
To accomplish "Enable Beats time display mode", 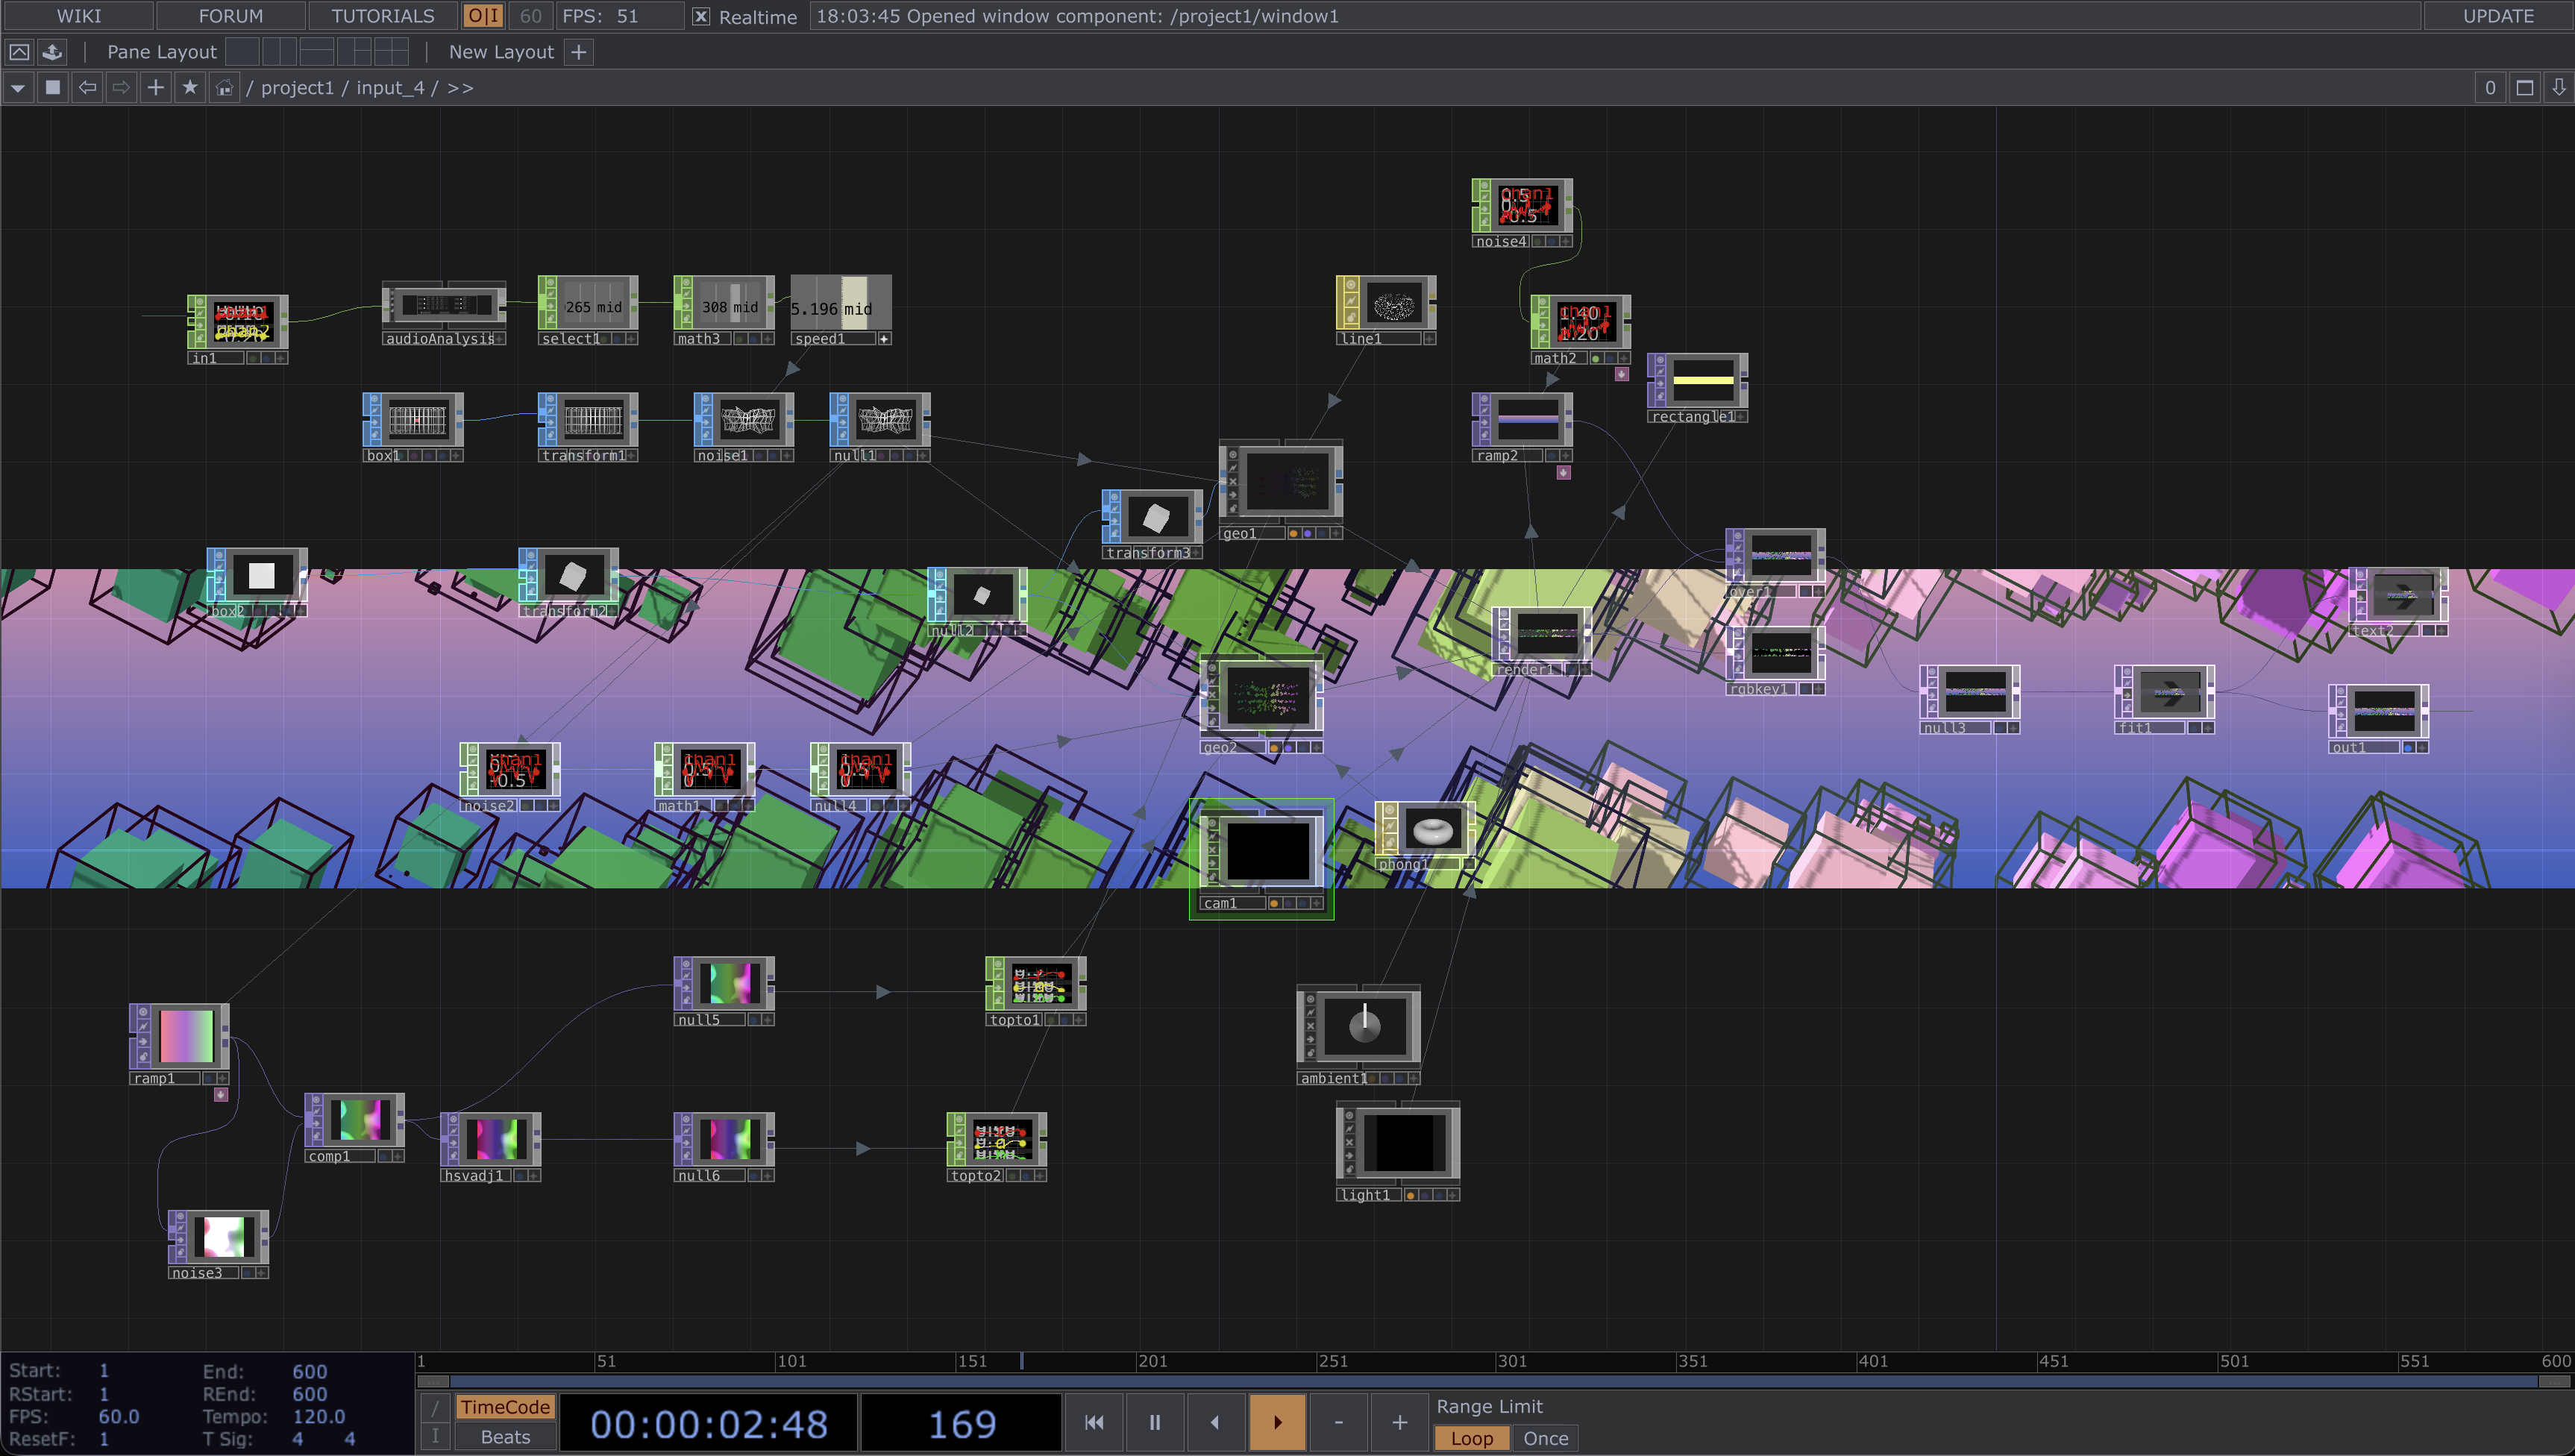I will pyautogui.click(x=505, y=1437).
